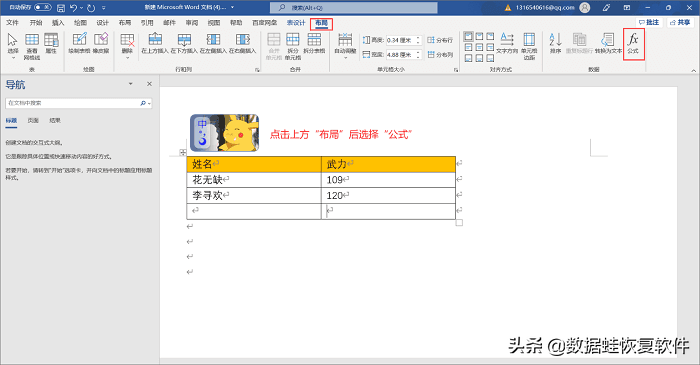
Task: Open 单元格大小 group dialog launcher
Action: [x=456, y=70]
